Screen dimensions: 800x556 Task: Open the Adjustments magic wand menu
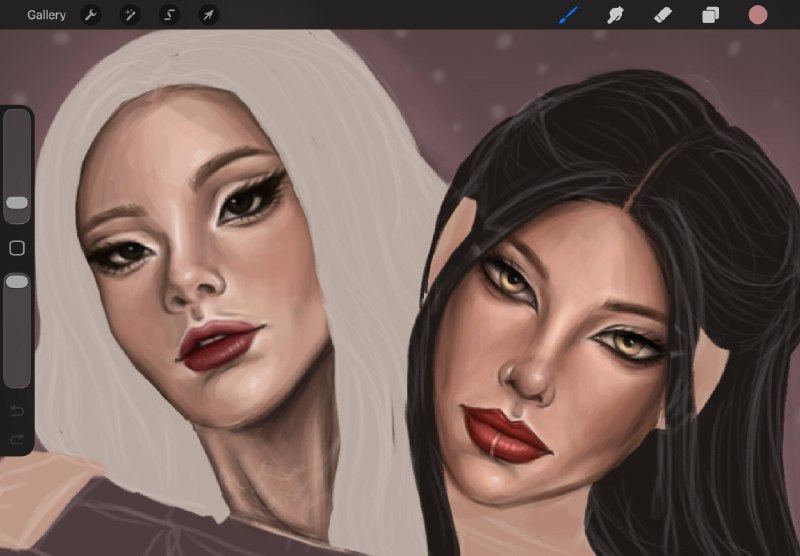tap(130, 15)
